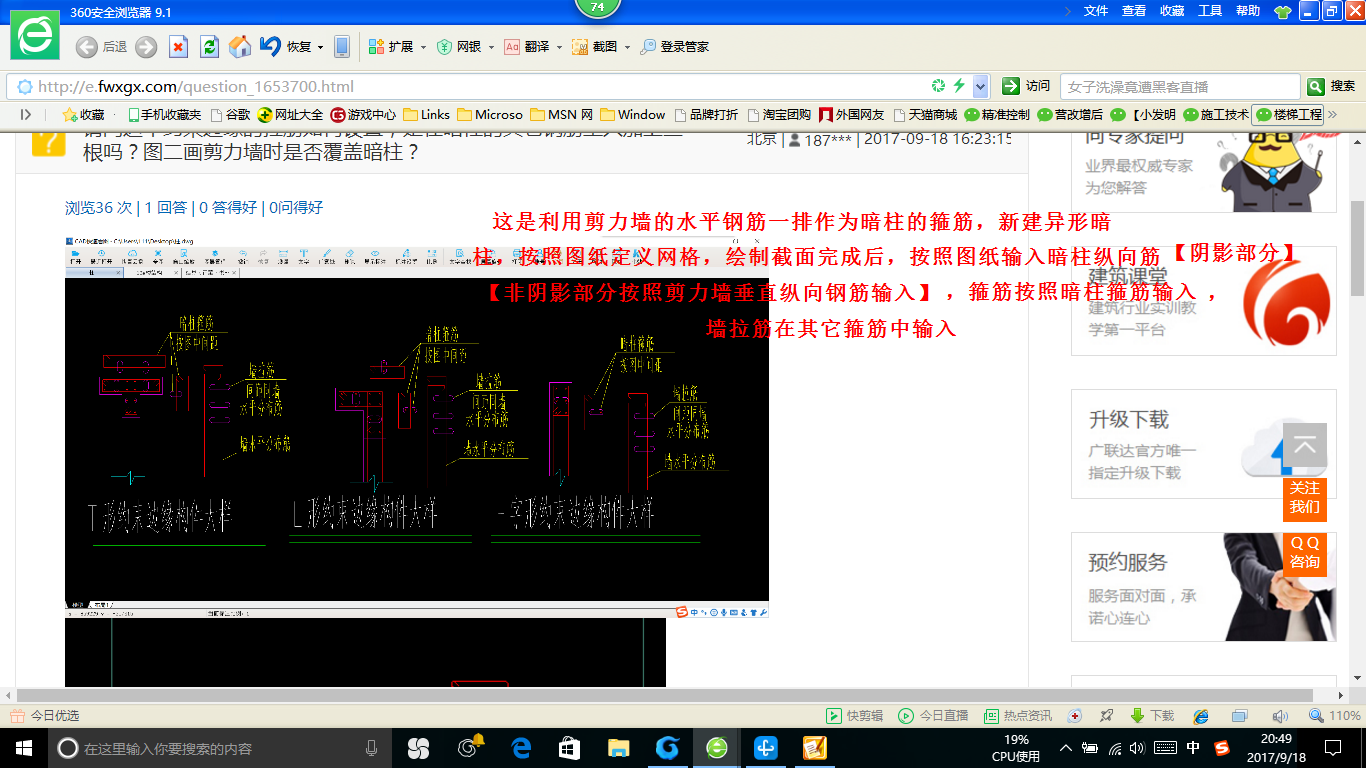Image resolution: width=1366 pixels, height=768 pixels.
Task: Open the 游戏中心 bookmark
Action: point(364,114)
